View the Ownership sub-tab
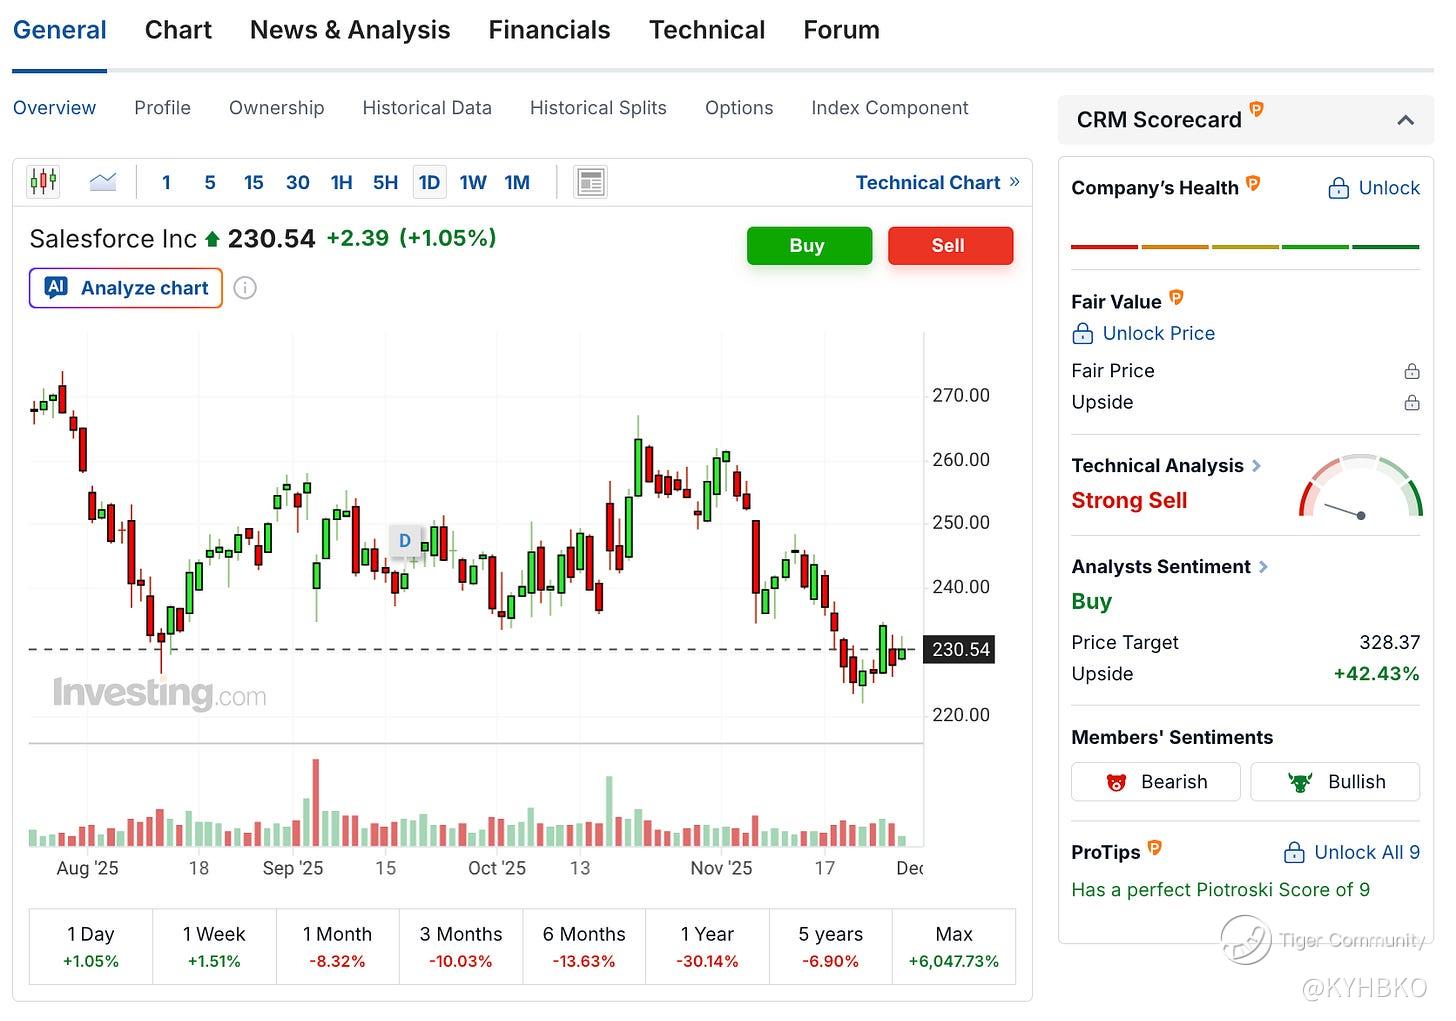Screen dimensions: 1456x1021 277,108
